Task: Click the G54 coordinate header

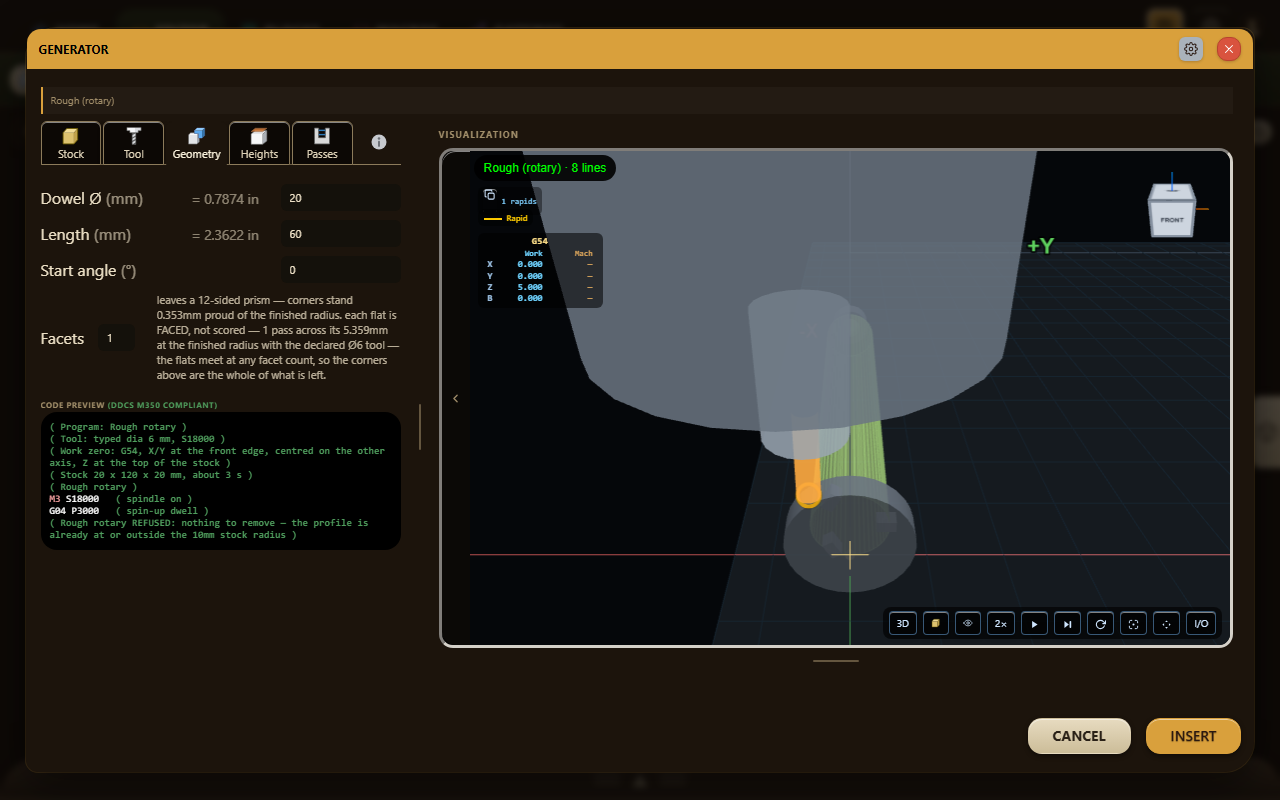Action: [539, 241]
